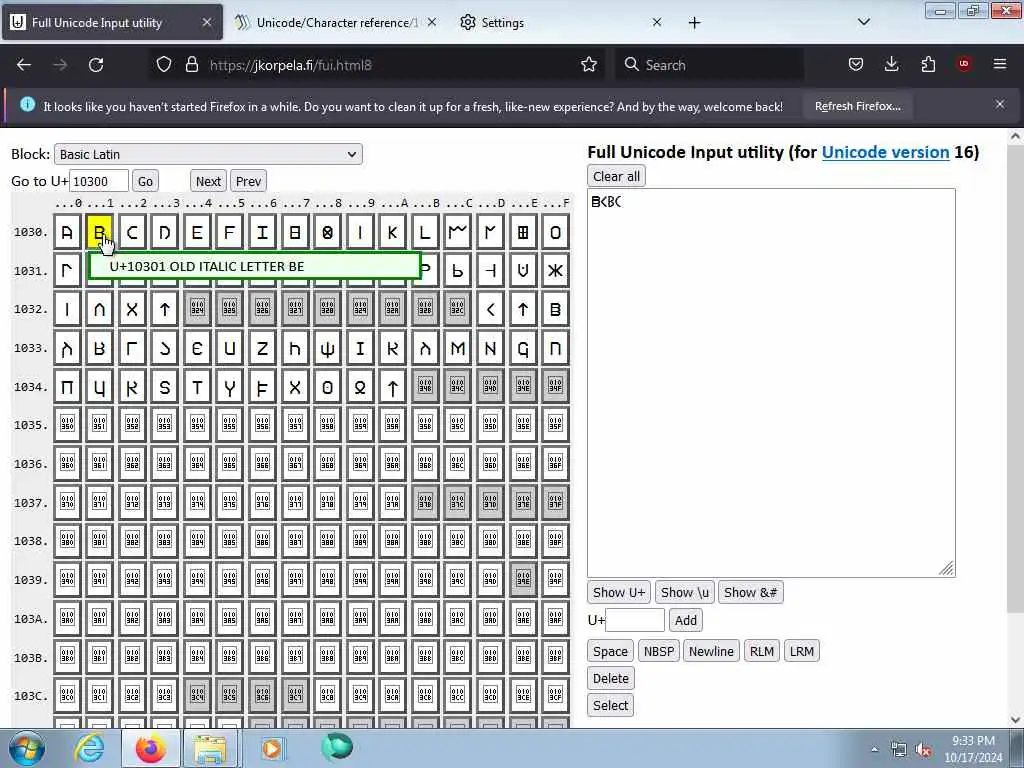Click the Select button
Screen dimensions: 1024x768
coord(611,705)
